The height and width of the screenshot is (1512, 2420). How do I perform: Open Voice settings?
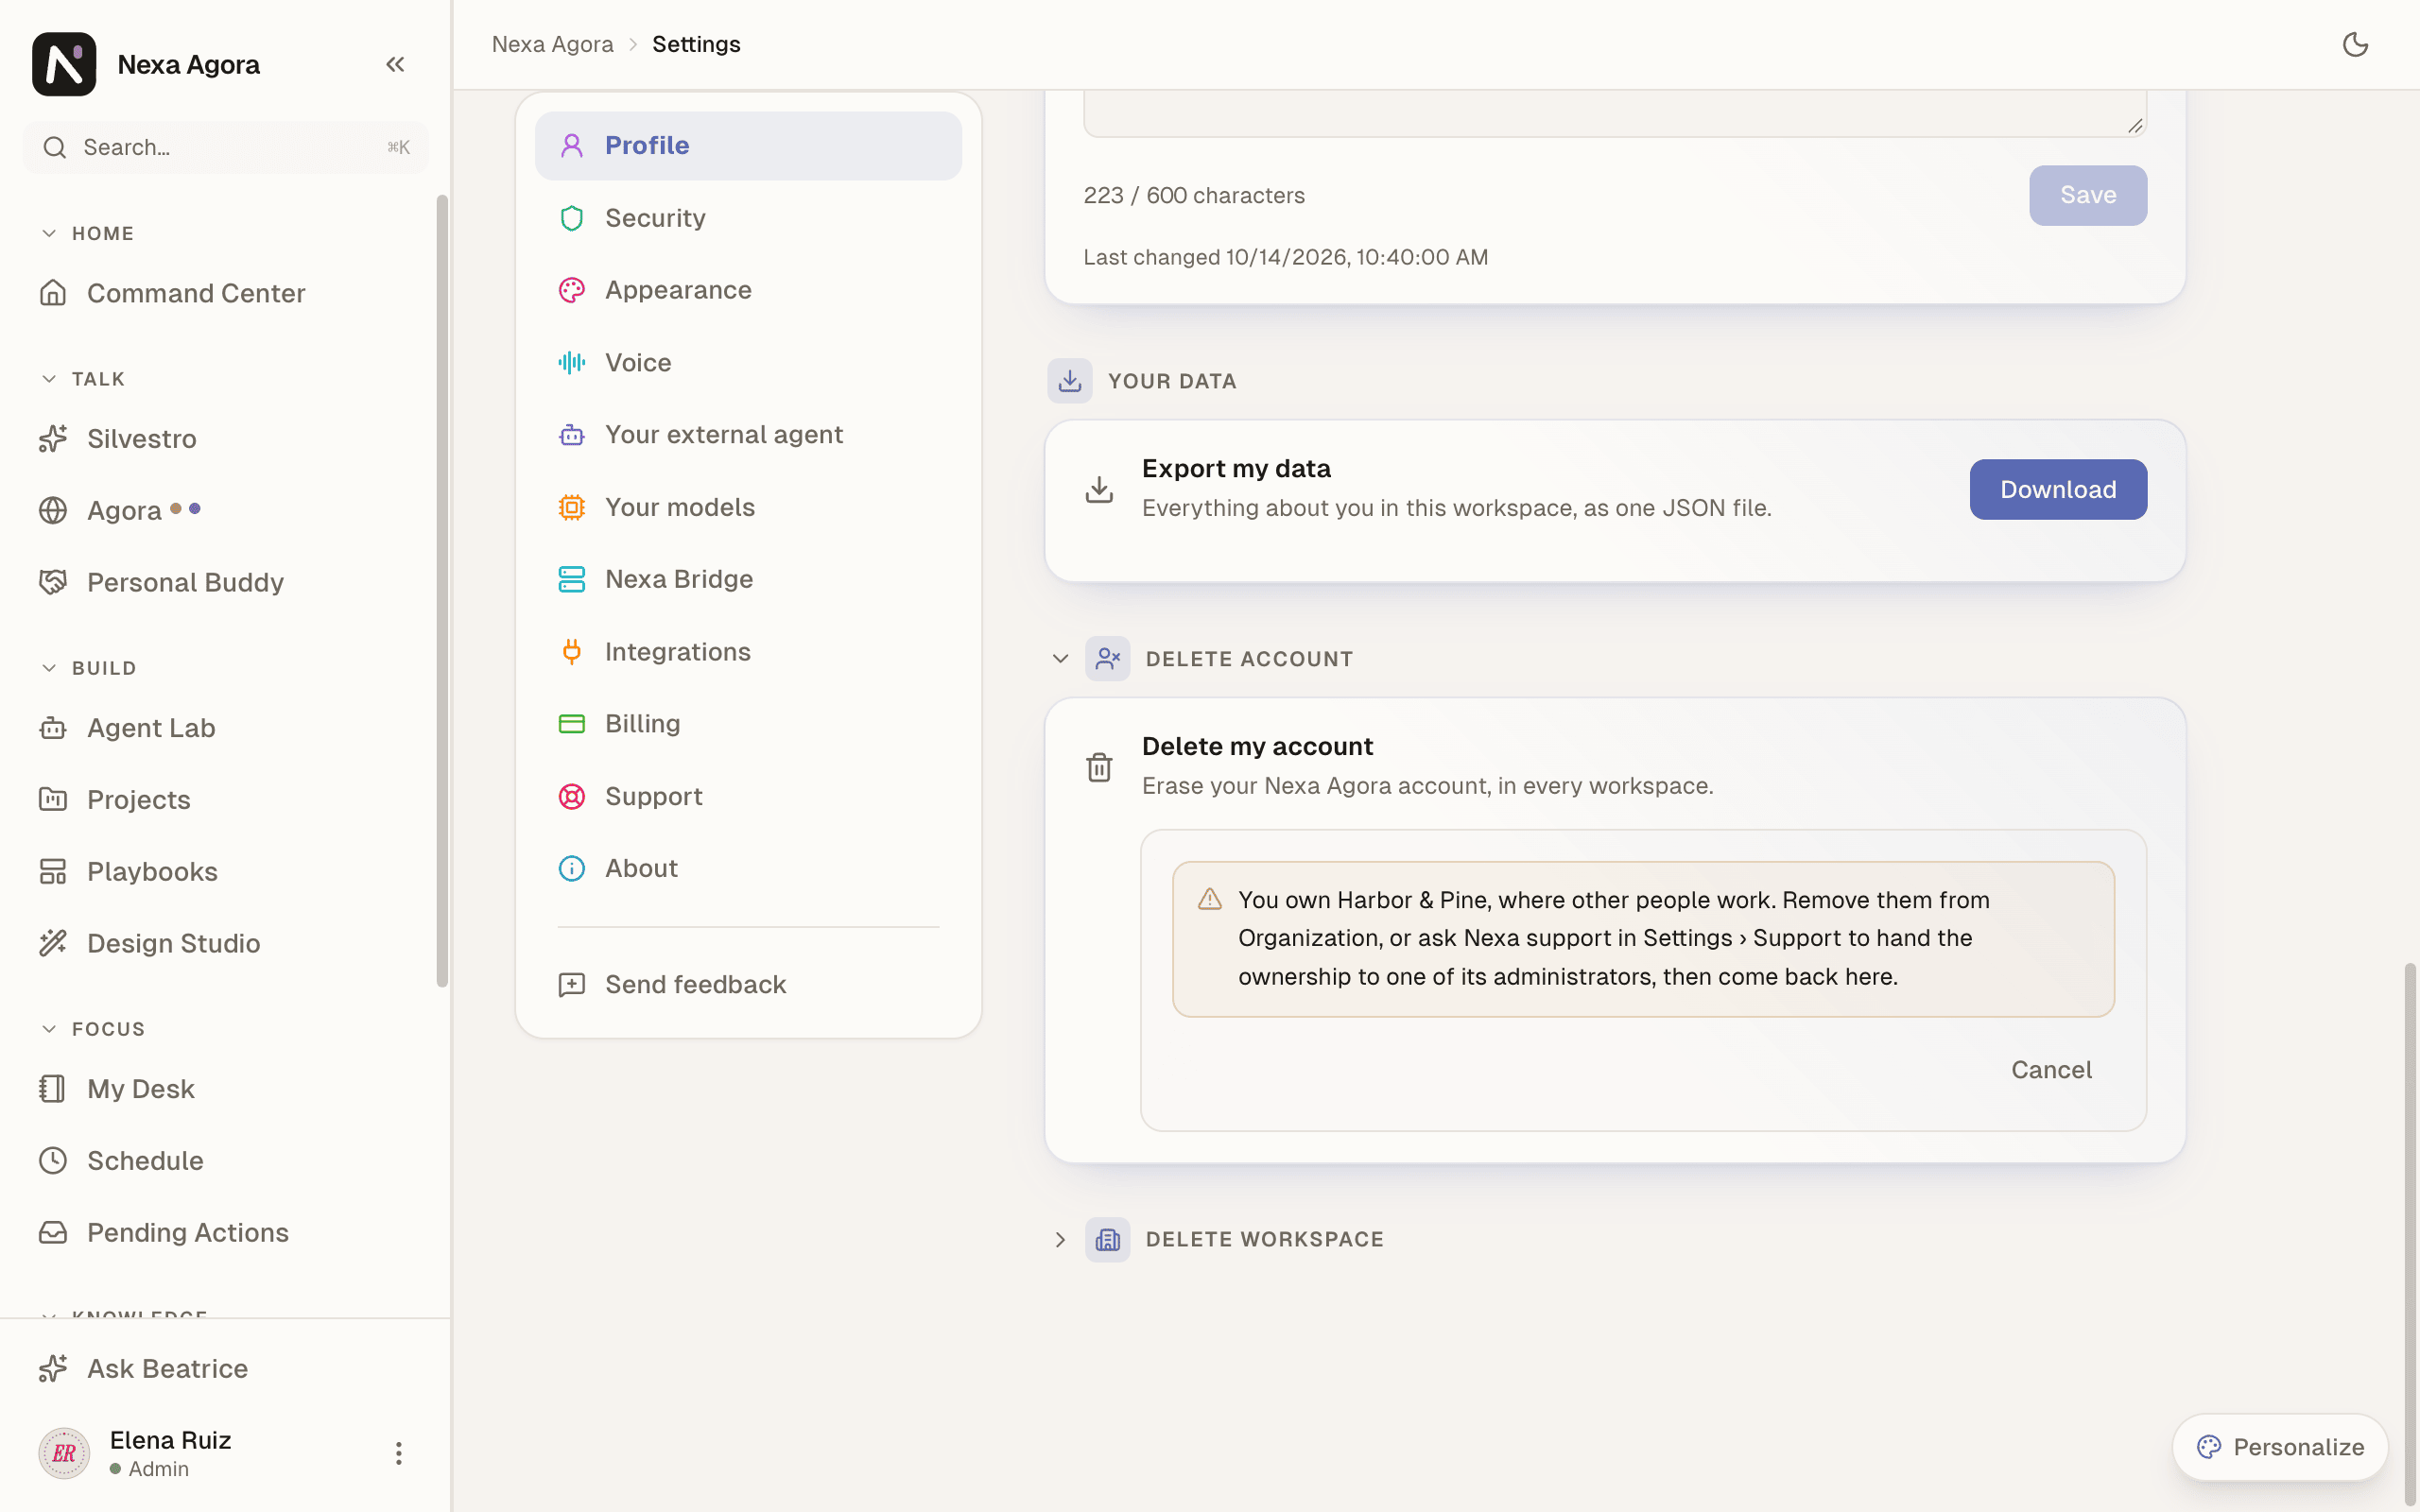coord(748,363)
